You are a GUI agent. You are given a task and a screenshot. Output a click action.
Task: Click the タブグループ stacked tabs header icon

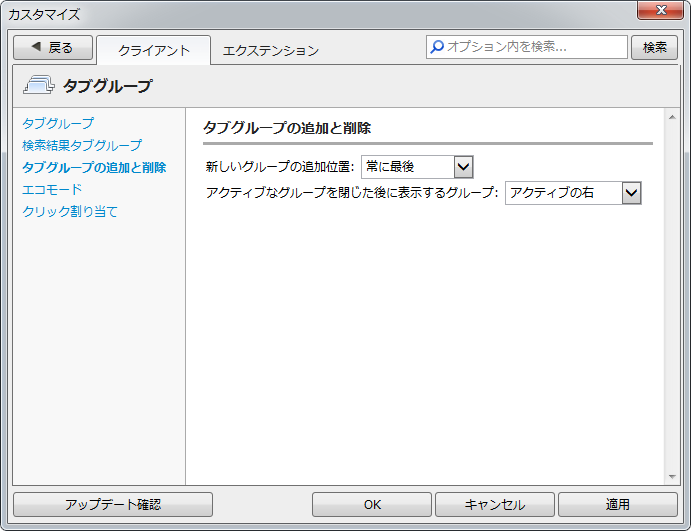(x=39, y=85)
